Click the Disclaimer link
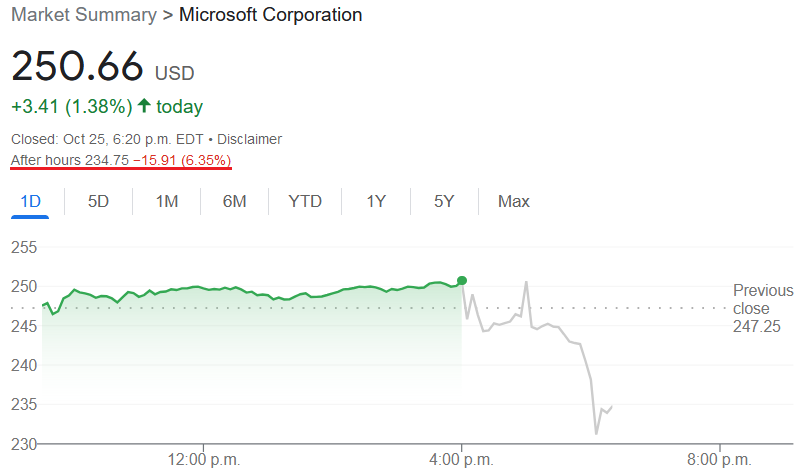 click(249, 139)
